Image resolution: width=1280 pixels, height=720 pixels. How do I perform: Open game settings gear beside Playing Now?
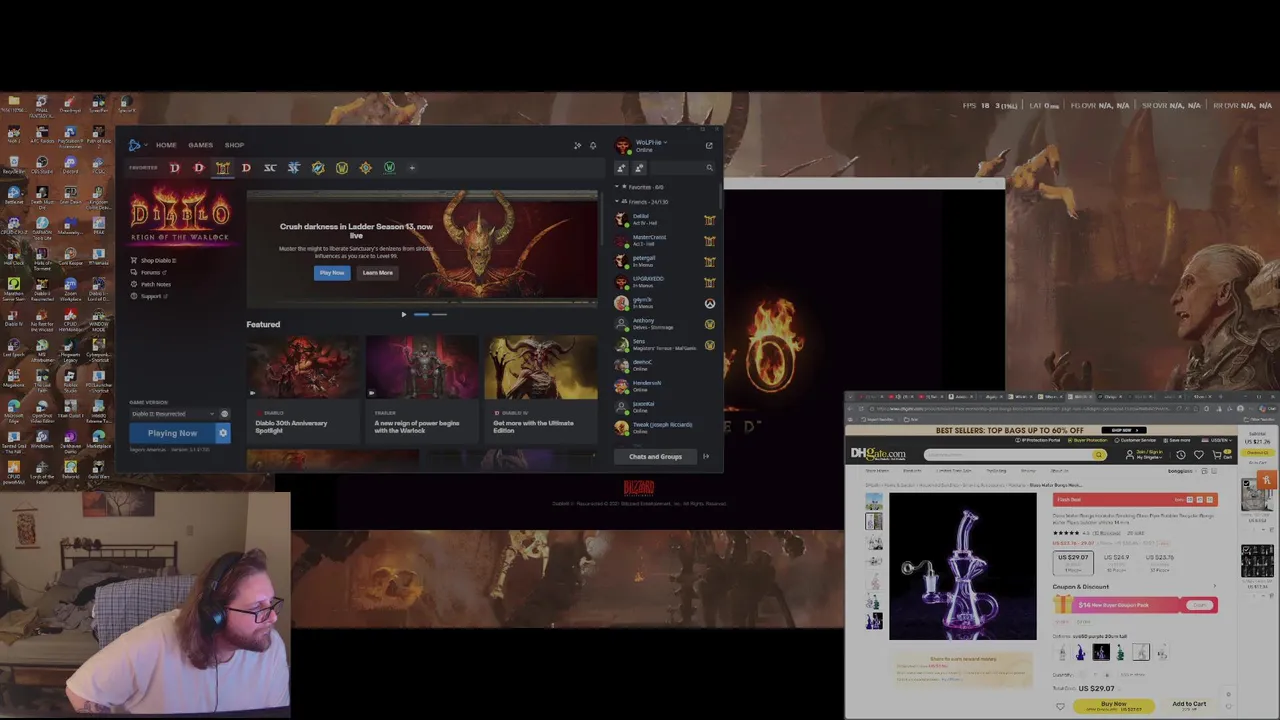coord(223,433)
